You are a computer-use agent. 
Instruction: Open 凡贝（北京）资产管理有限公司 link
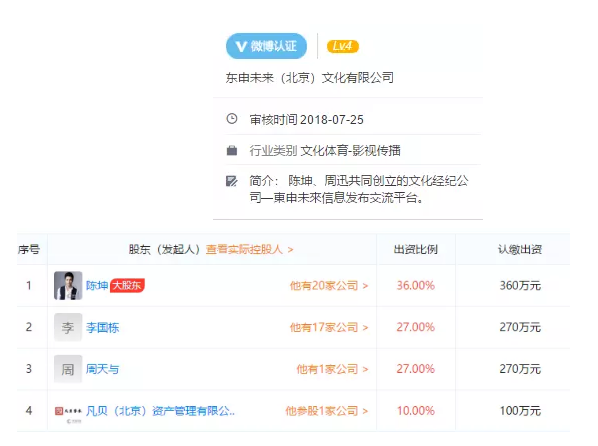click(160, 411)
